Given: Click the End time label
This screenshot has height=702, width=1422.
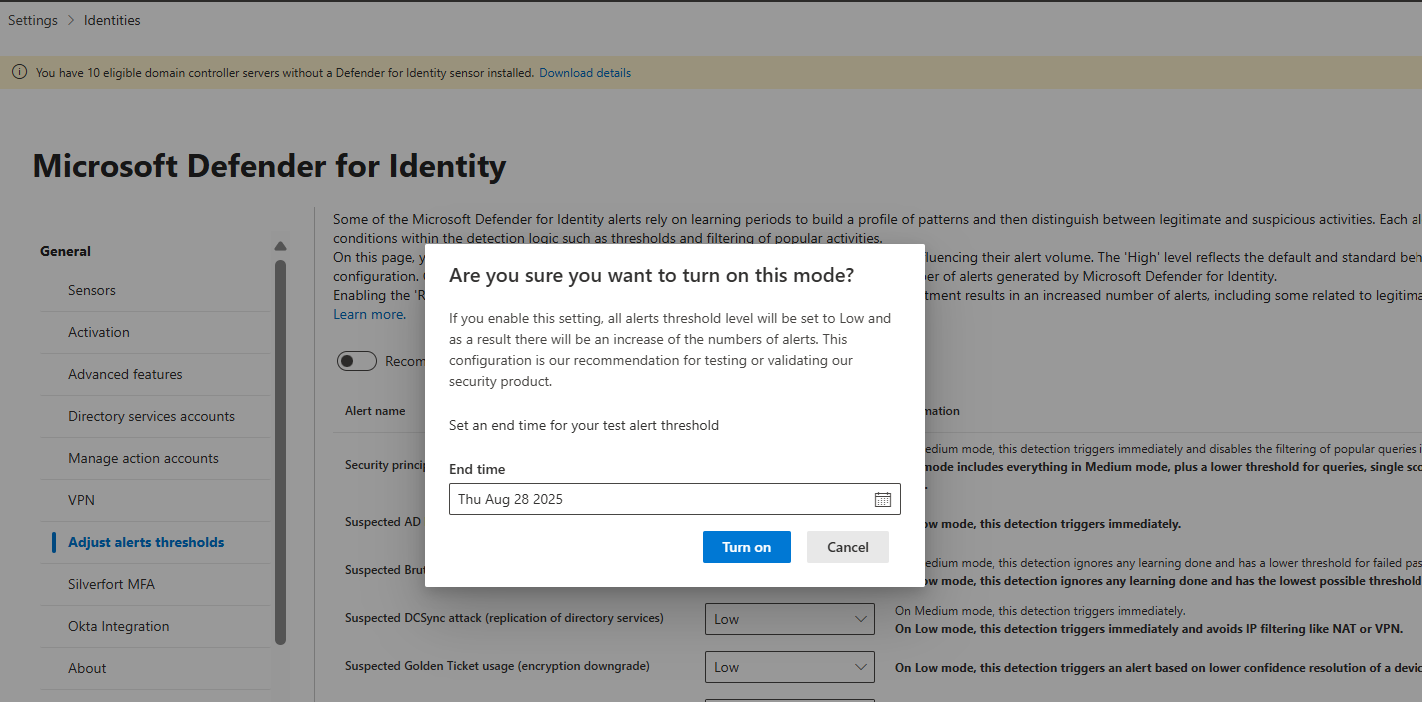Looking at the screenshot, I should [477, 469].
